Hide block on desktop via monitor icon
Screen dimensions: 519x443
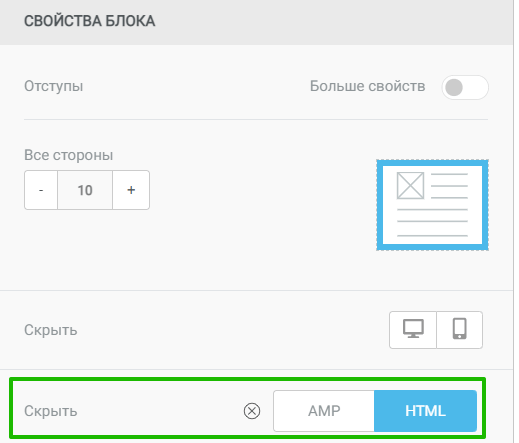[x=413, y=330]
